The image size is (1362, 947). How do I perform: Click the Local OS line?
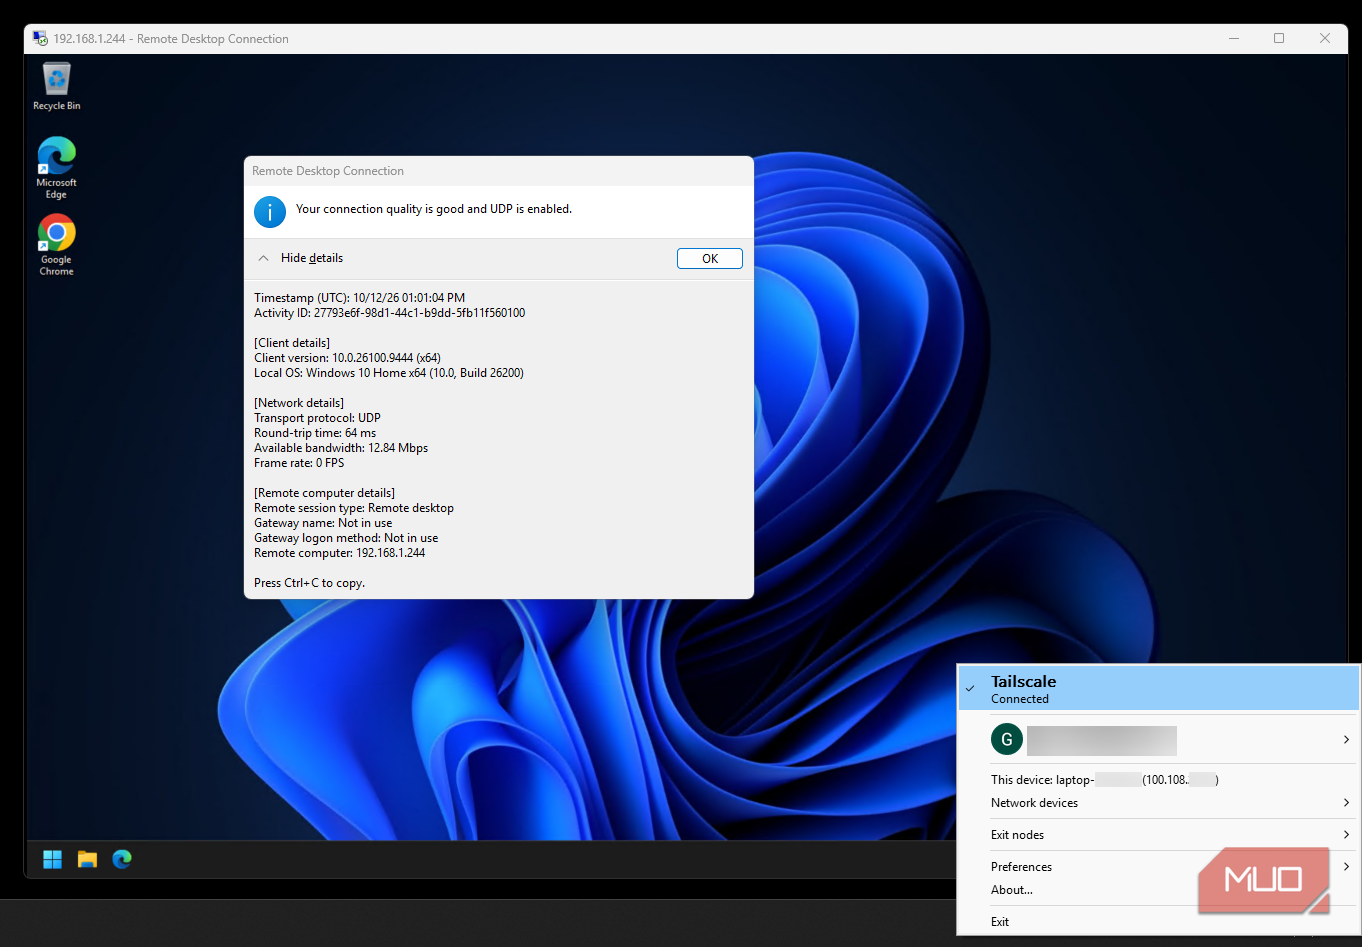[389, 373]
